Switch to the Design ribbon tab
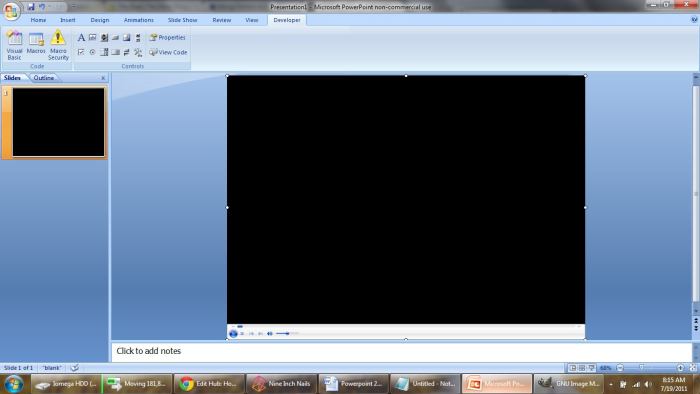The width and height of the screenshot is (700, 394). [100, 20]
